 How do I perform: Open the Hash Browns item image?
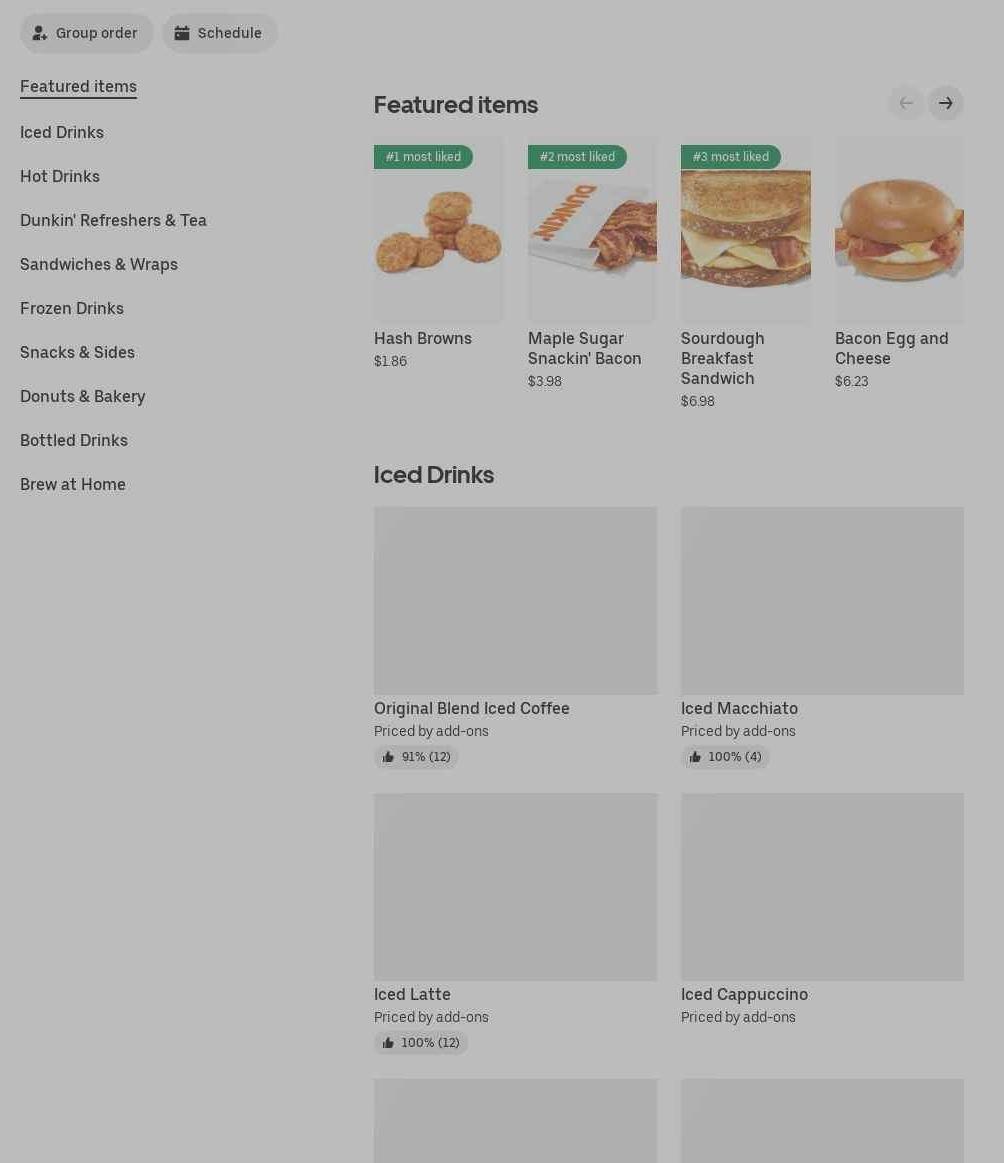[x=438, y=229]
